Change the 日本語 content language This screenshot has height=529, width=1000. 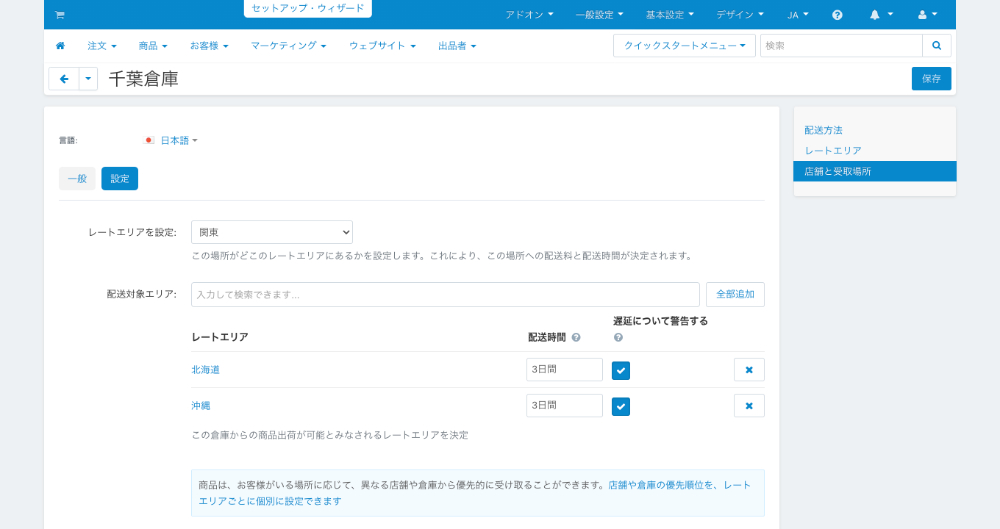(x=179, y=140)
